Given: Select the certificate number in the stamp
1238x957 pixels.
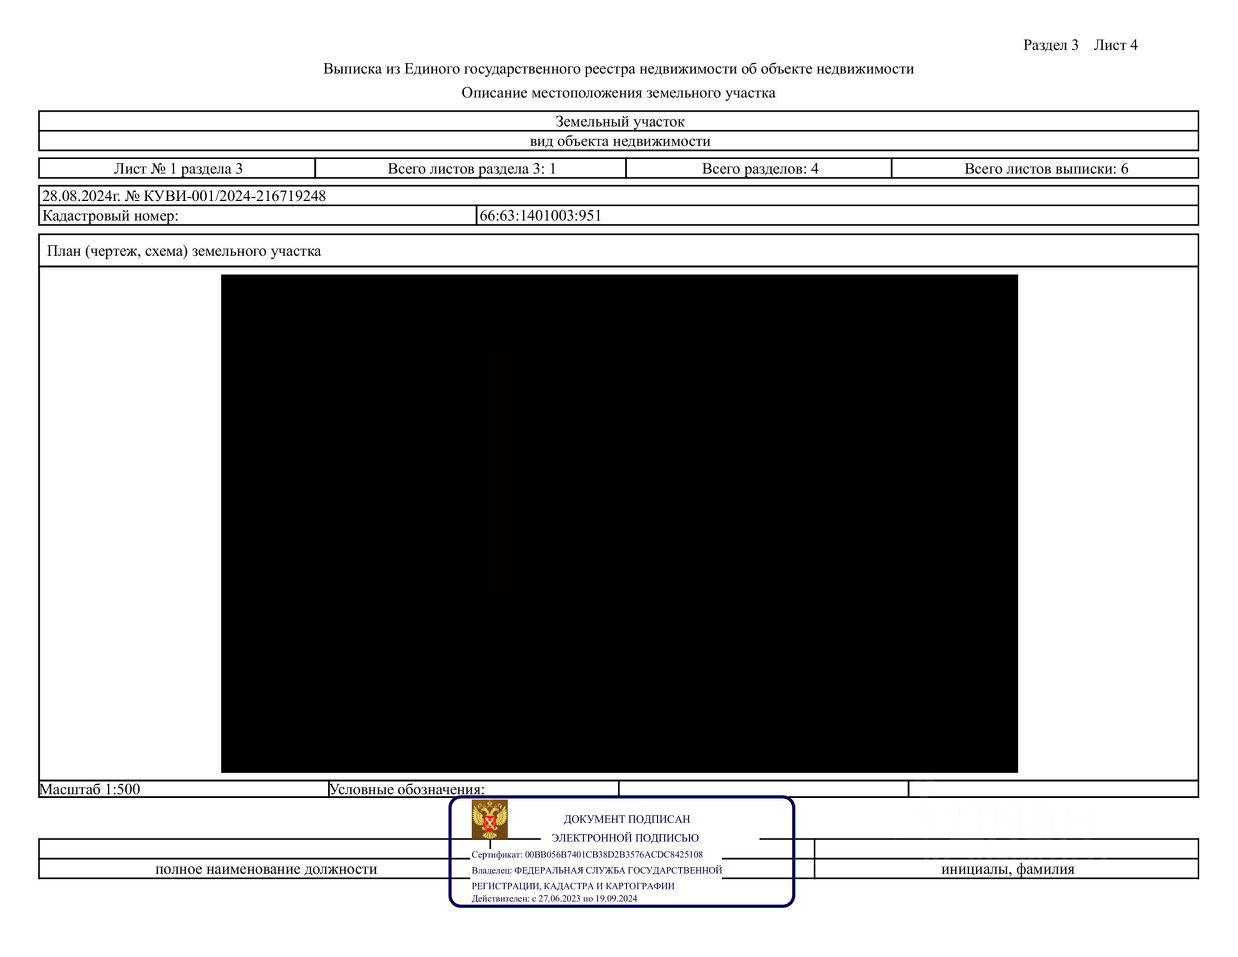Looking at the screenshot, I should click(614, 855).
